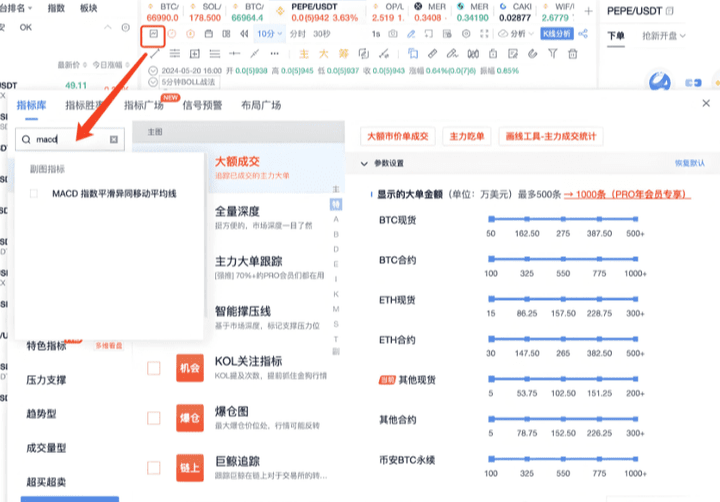Click the blue pencil drawing icon
The width and height of the screenshot is (720, 502).
411,34
